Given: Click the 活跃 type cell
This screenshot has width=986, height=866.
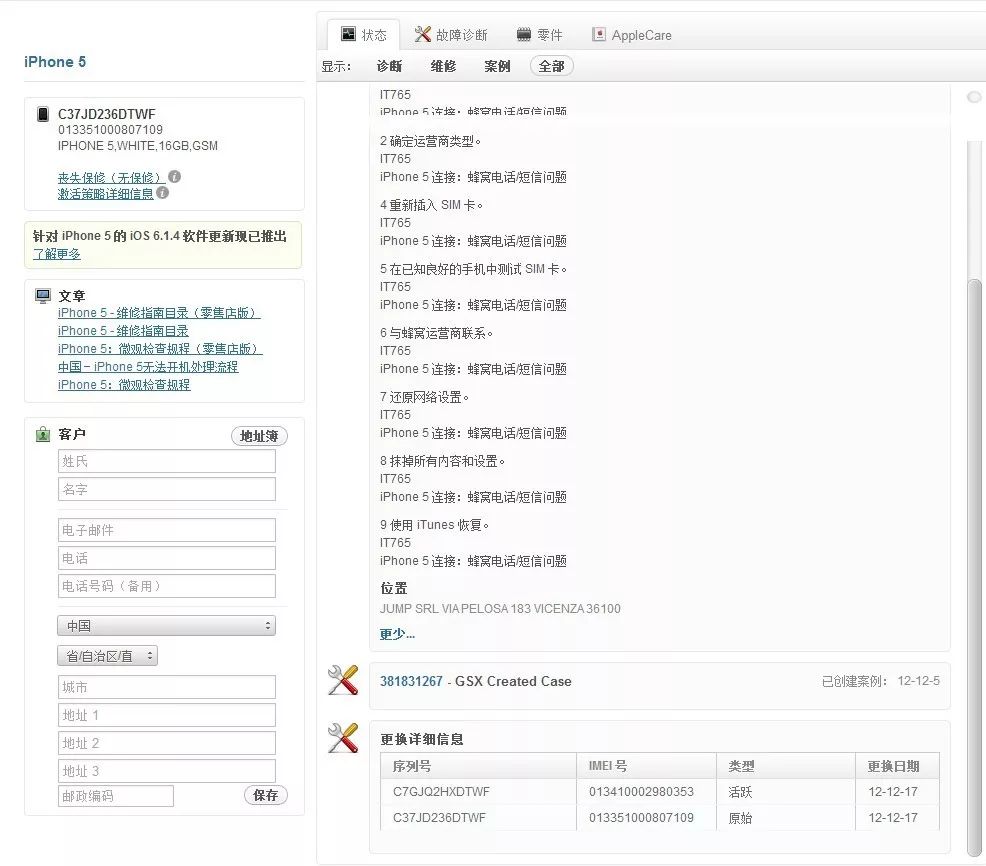Looking at the screenshot, I should click(x=786, y=792).
